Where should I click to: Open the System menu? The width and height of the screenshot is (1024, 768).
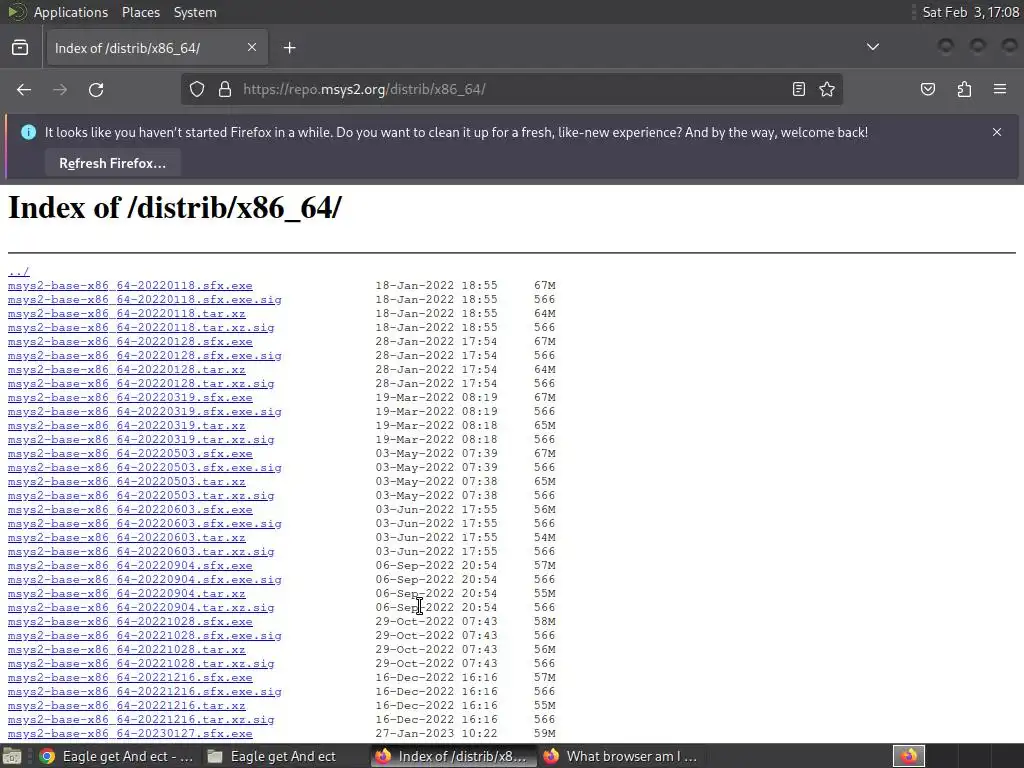tap(195, 12)
